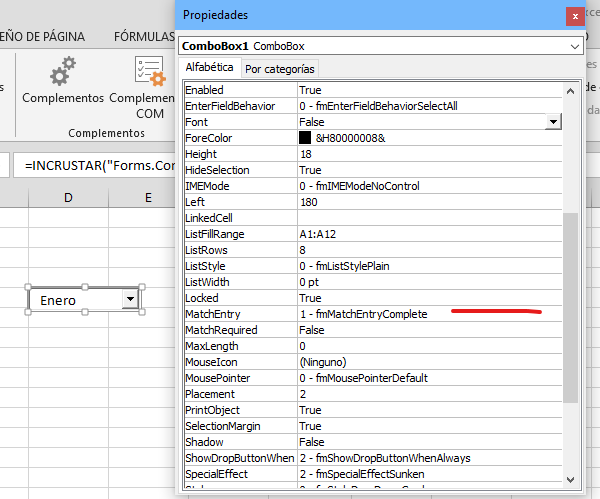Image resolution: width=600 pixels, height=499 pixels.
Task: Click the black ForeColor swatch
Action: click(x=306, y=138)
